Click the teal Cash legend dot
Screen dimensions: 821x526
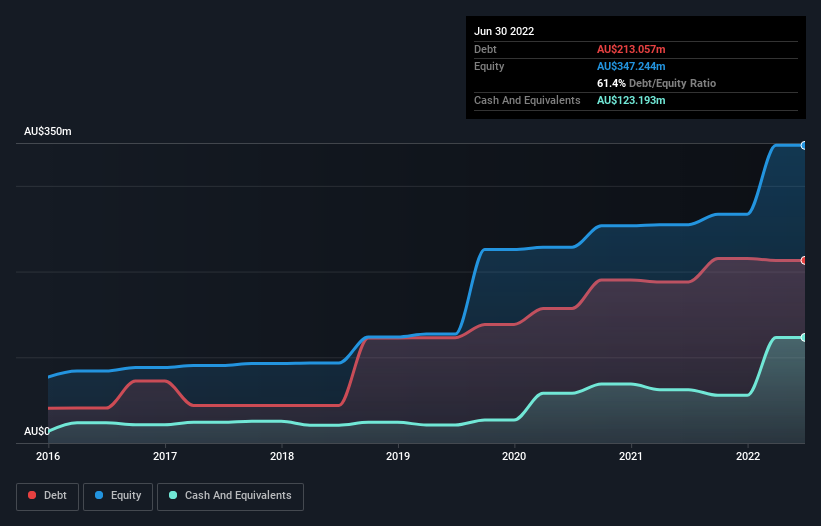(173, 495)
